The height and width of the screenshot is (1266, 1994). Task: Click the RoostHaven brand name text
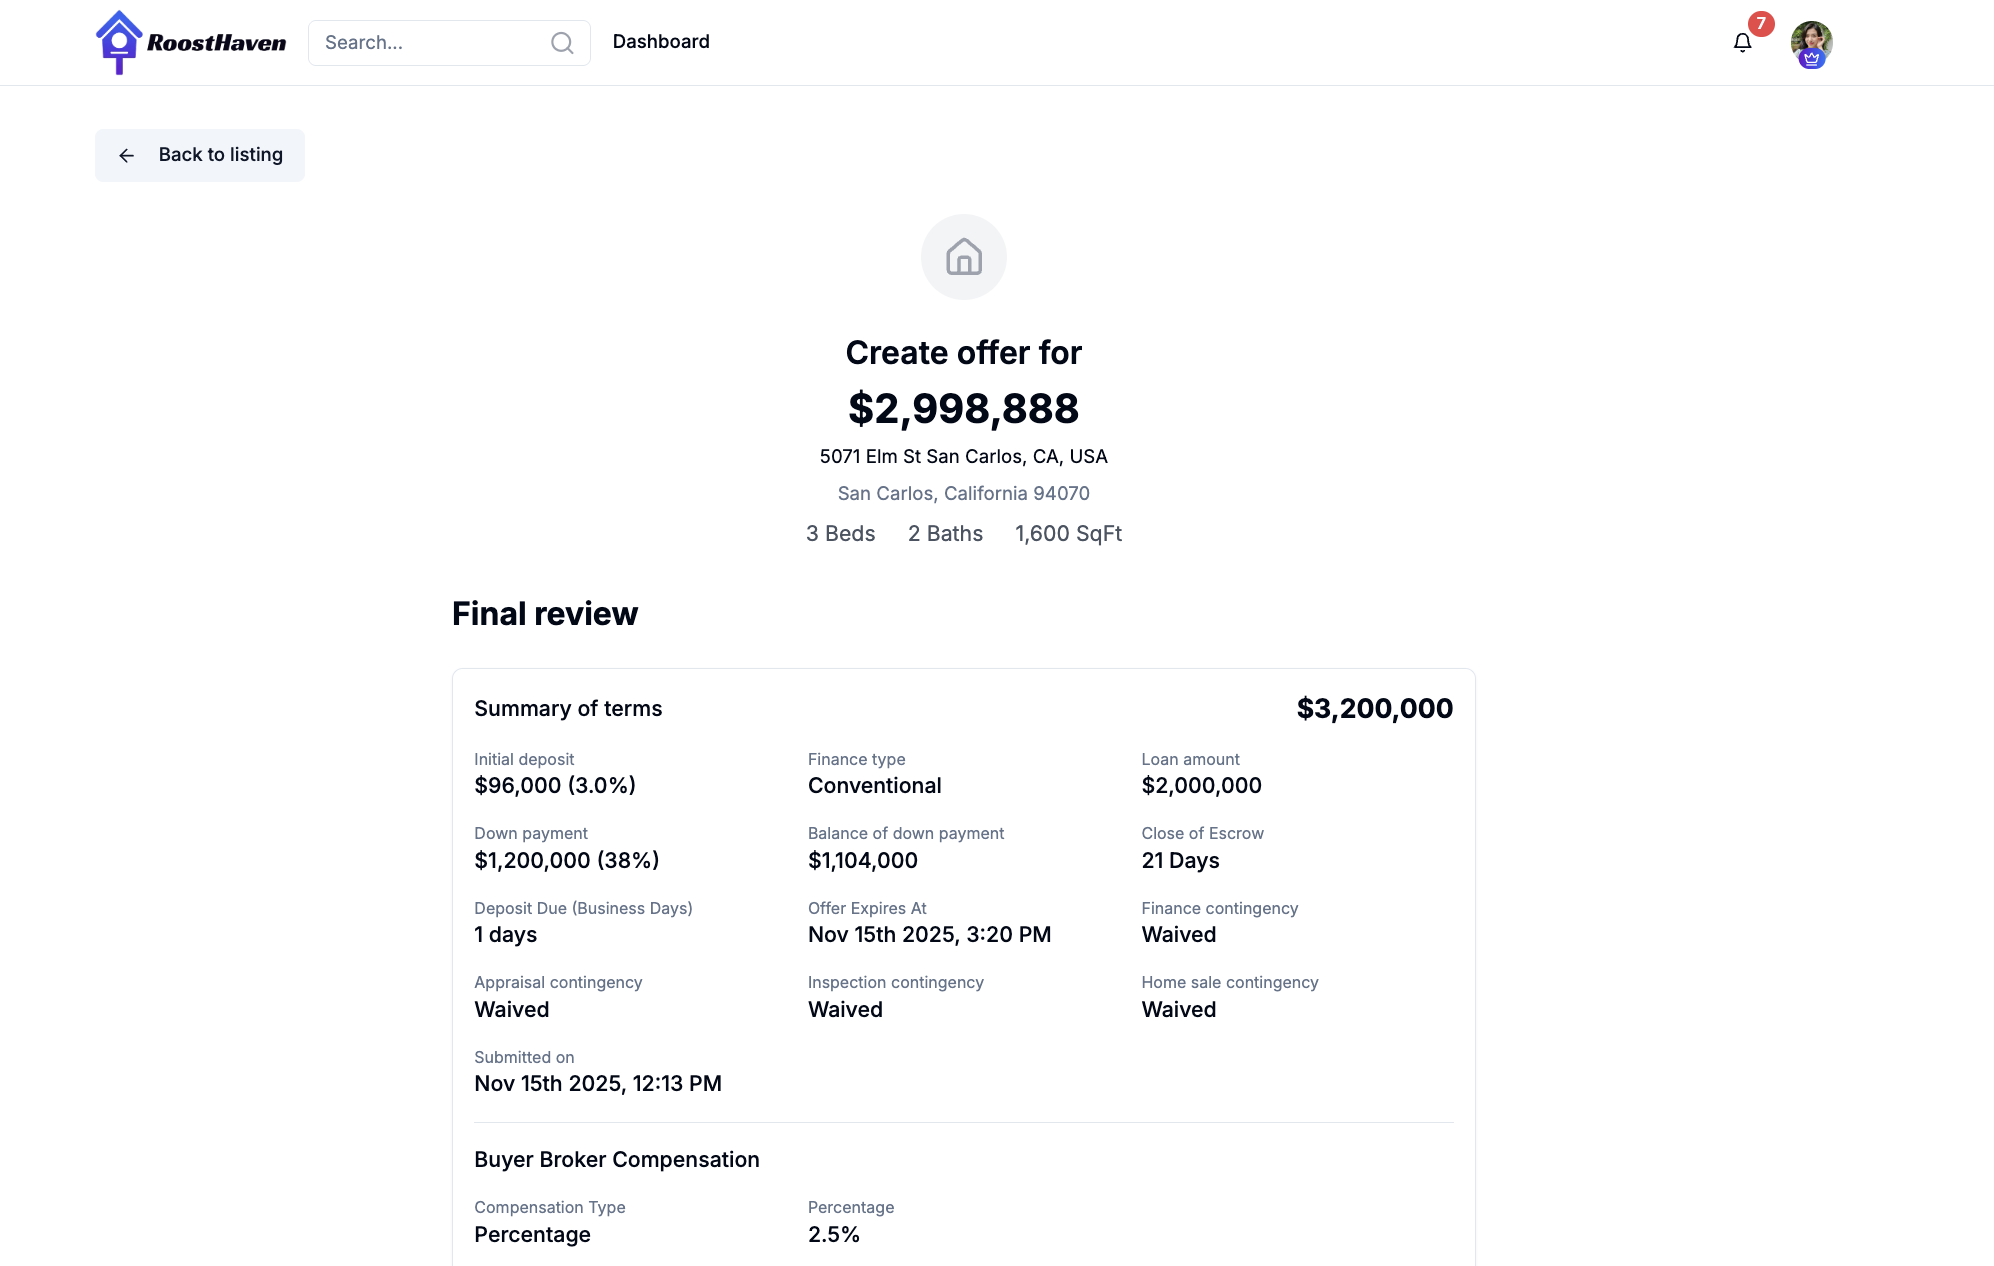(x=216, y=43)
